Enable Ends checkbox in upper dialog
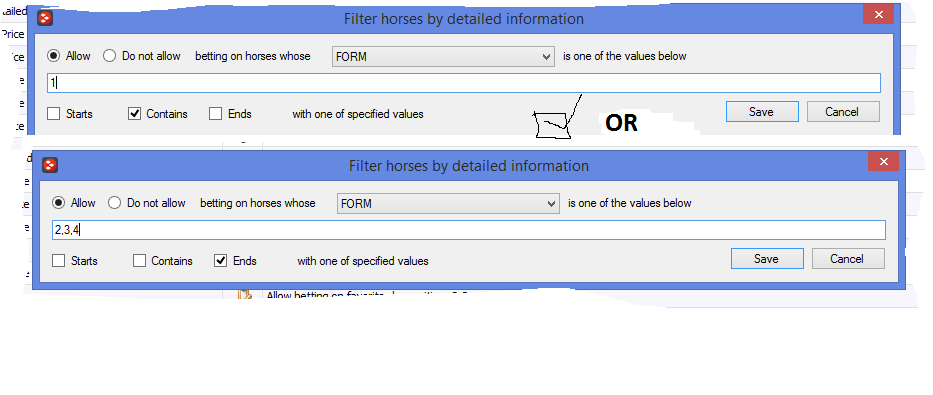The width and height of the screenshot is (933, 395). 215,114
